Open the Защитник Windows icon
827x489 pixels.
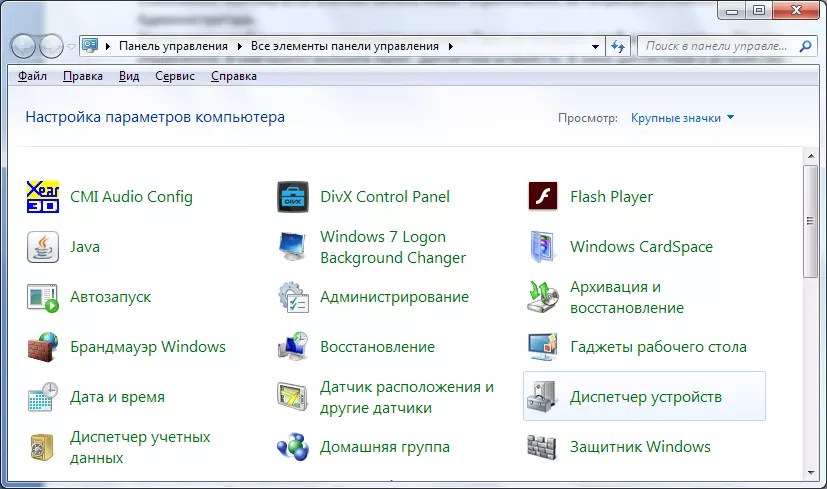click(542, 447)
